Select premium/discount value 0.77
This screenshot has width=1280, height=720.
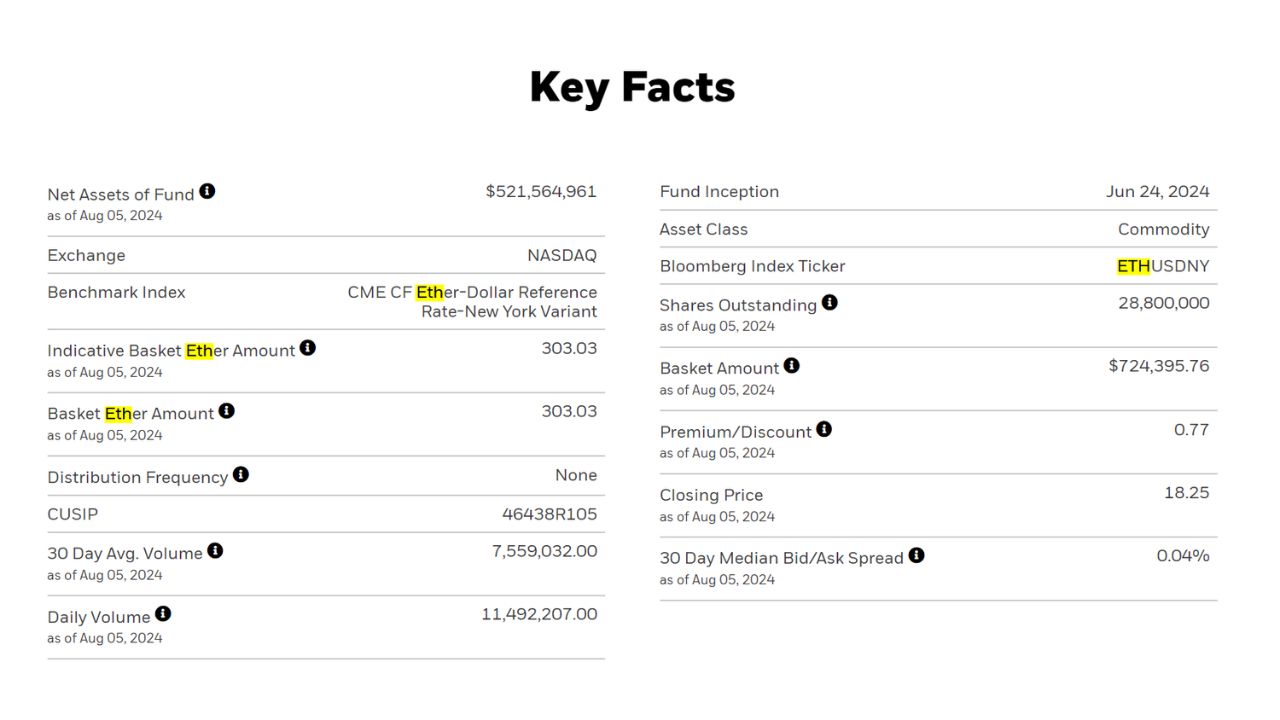1192,429
